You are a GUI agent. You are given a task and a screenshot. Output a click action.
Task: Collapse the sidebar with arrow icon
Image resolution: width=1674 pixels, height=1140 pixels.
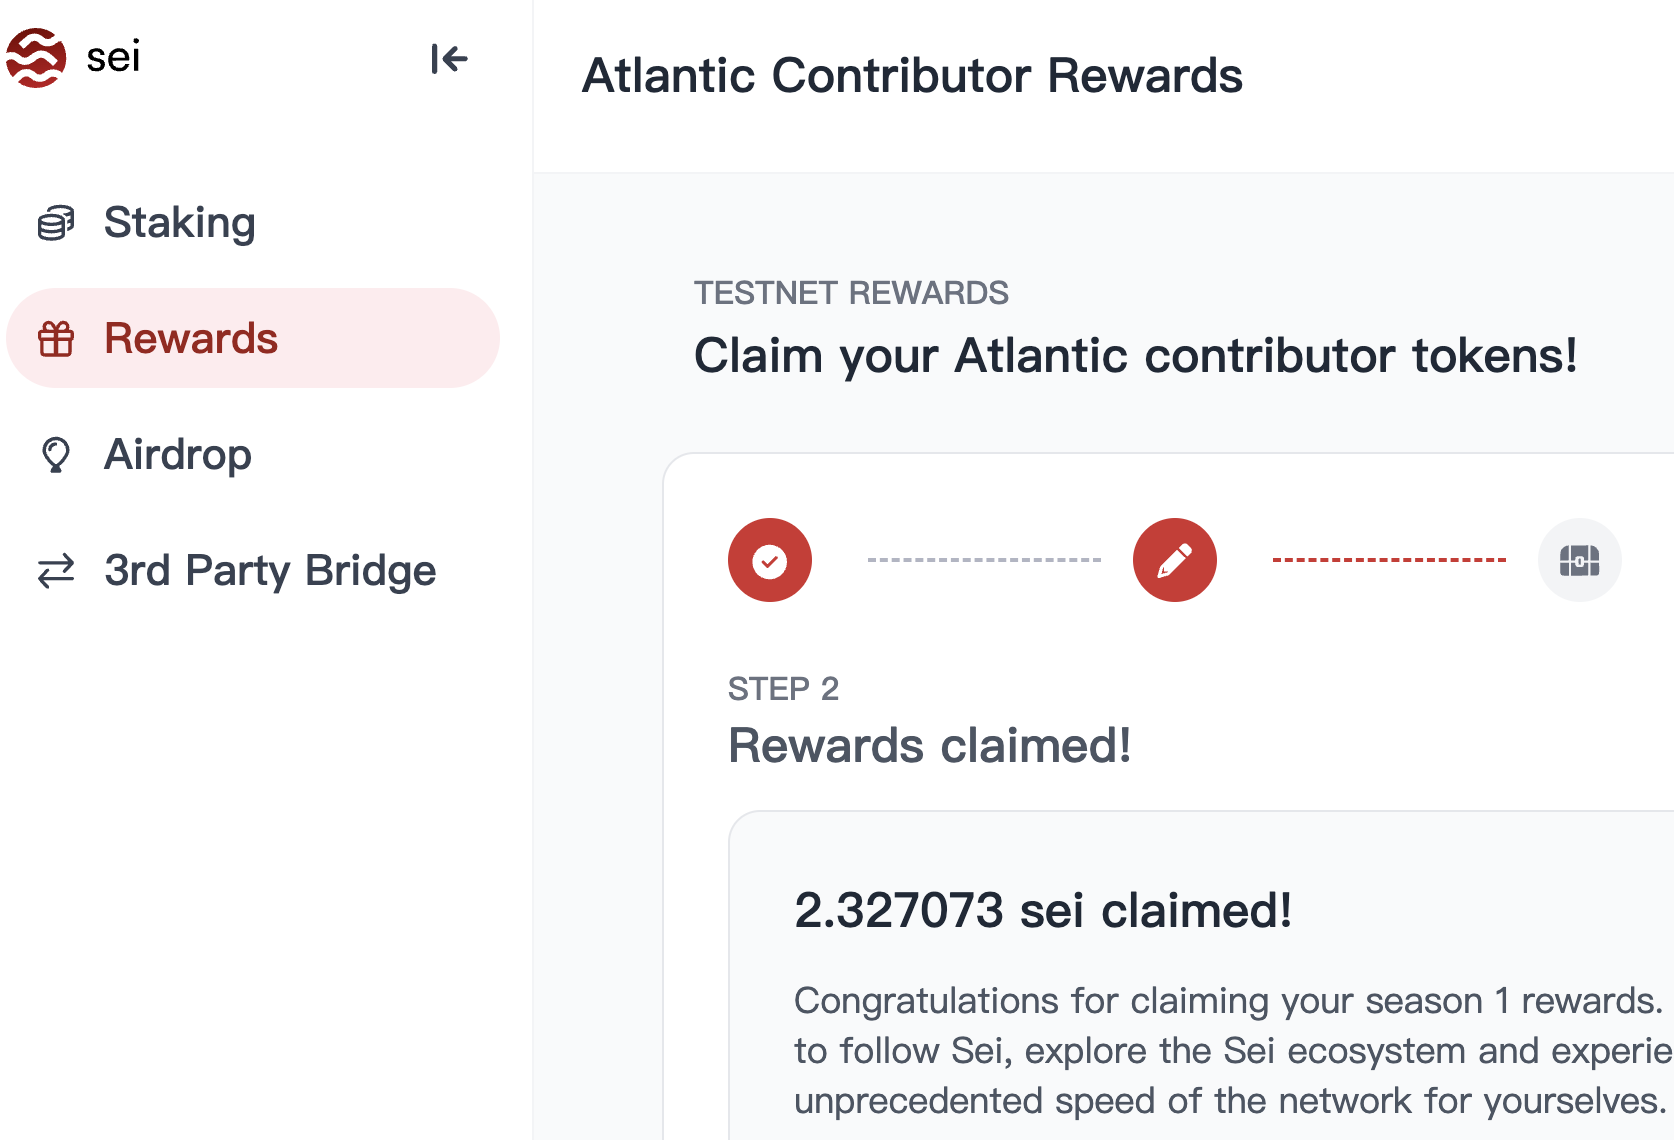449,59
